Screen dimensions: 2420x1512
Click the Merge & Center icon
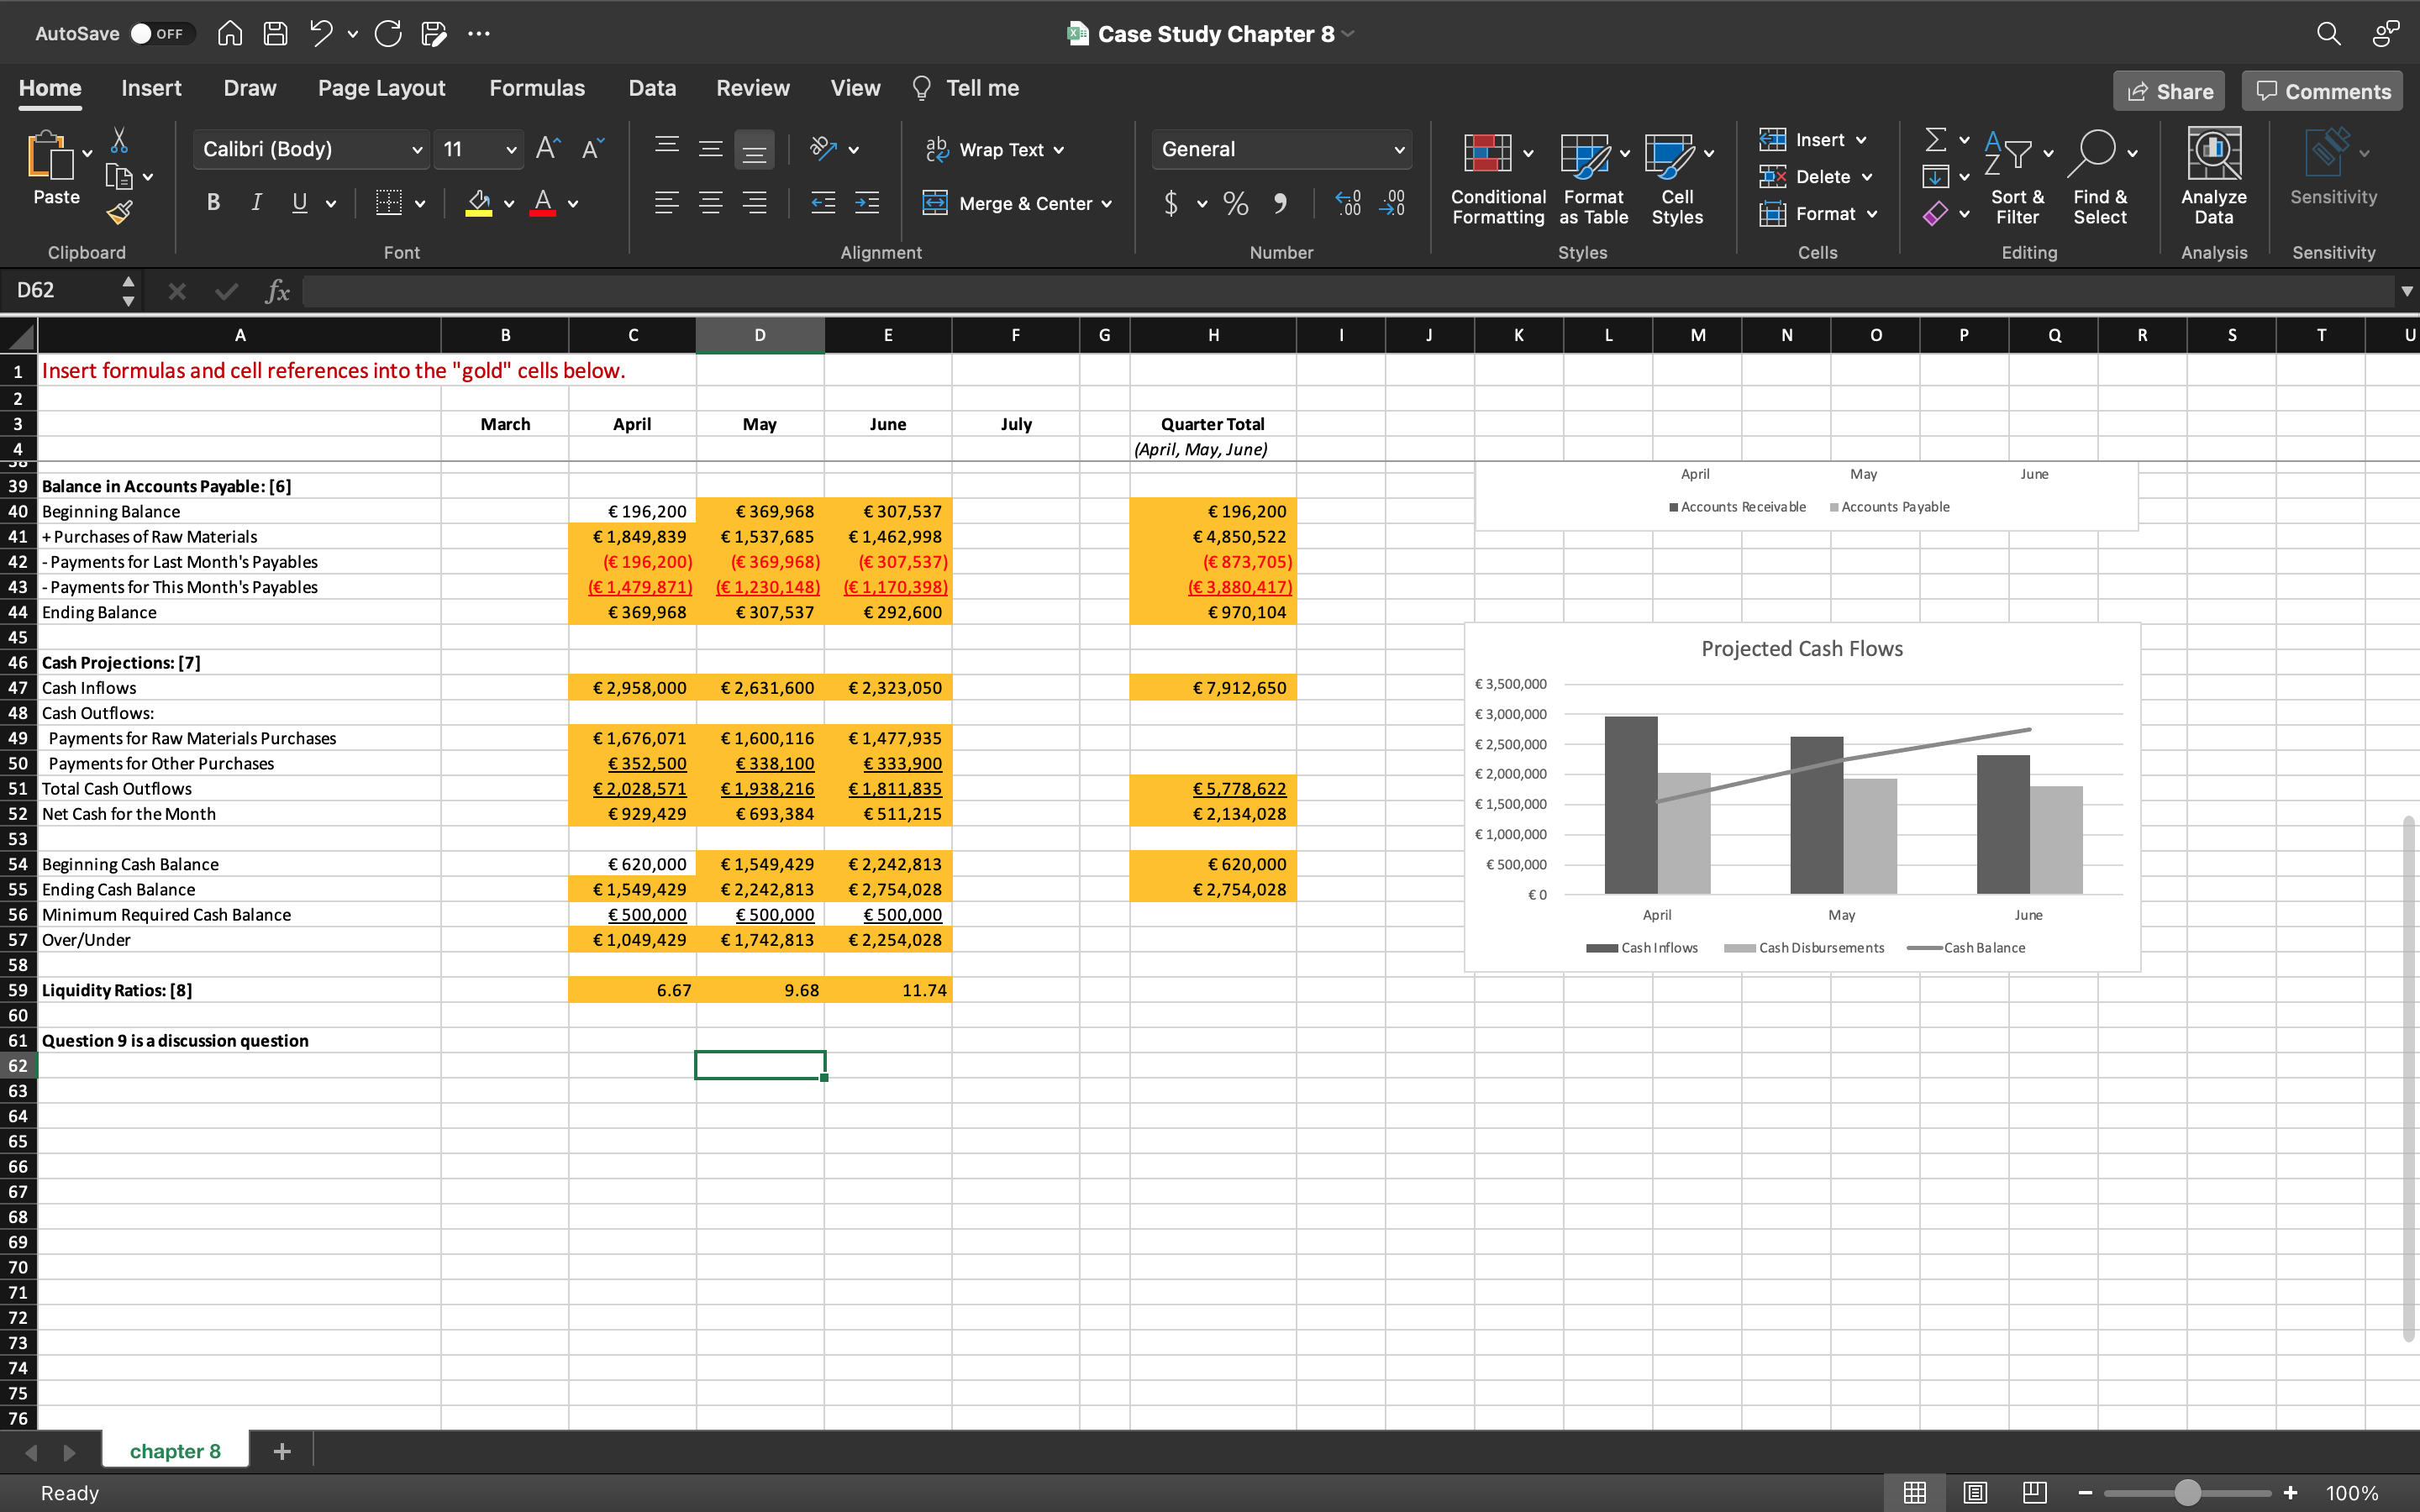pyautogui.click(x=935, y=203)
